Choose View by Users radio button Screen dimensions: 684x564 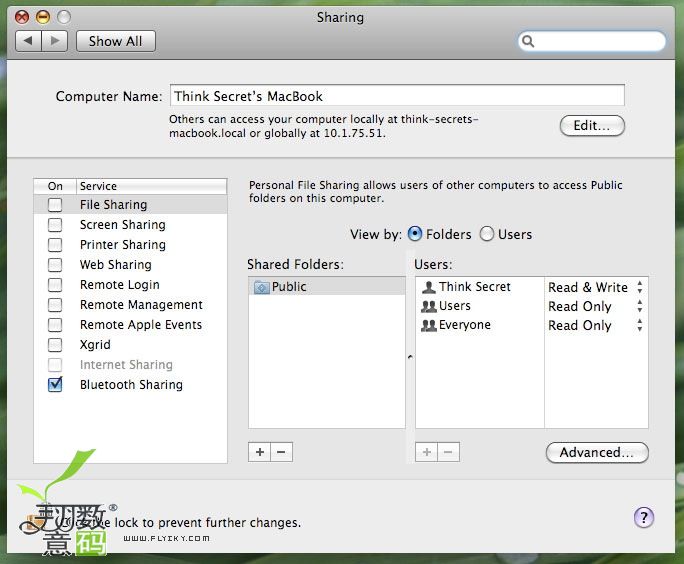click(487, 234)
